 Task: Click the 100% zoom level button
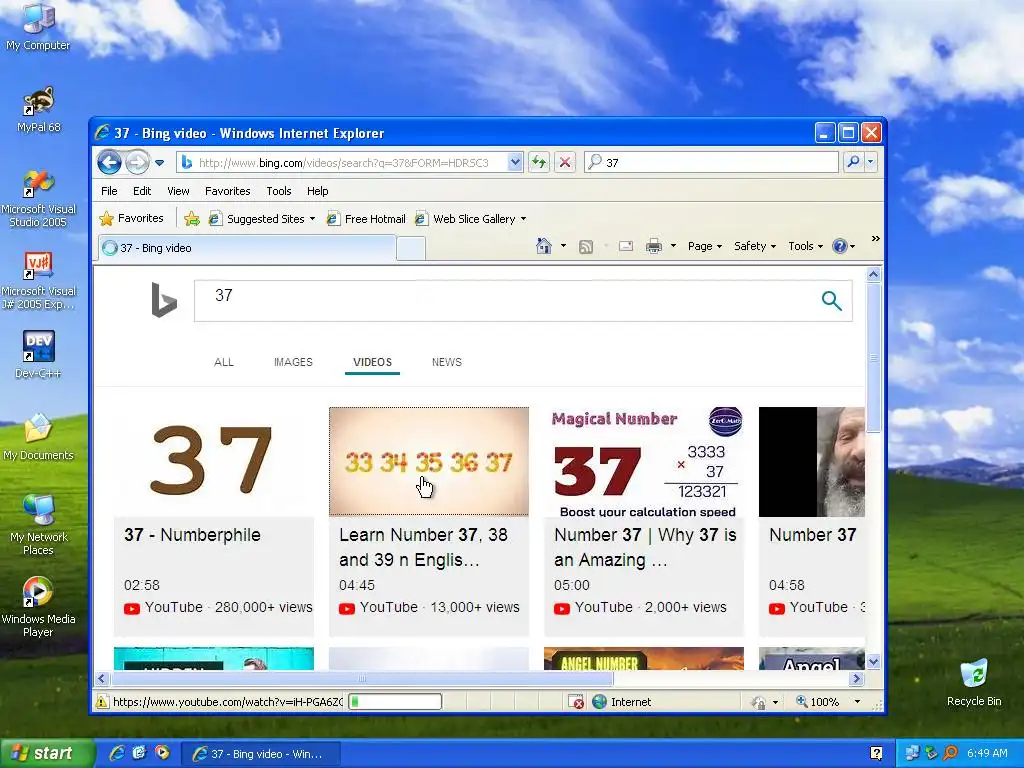pyautogui.click(x=818, y=702)
